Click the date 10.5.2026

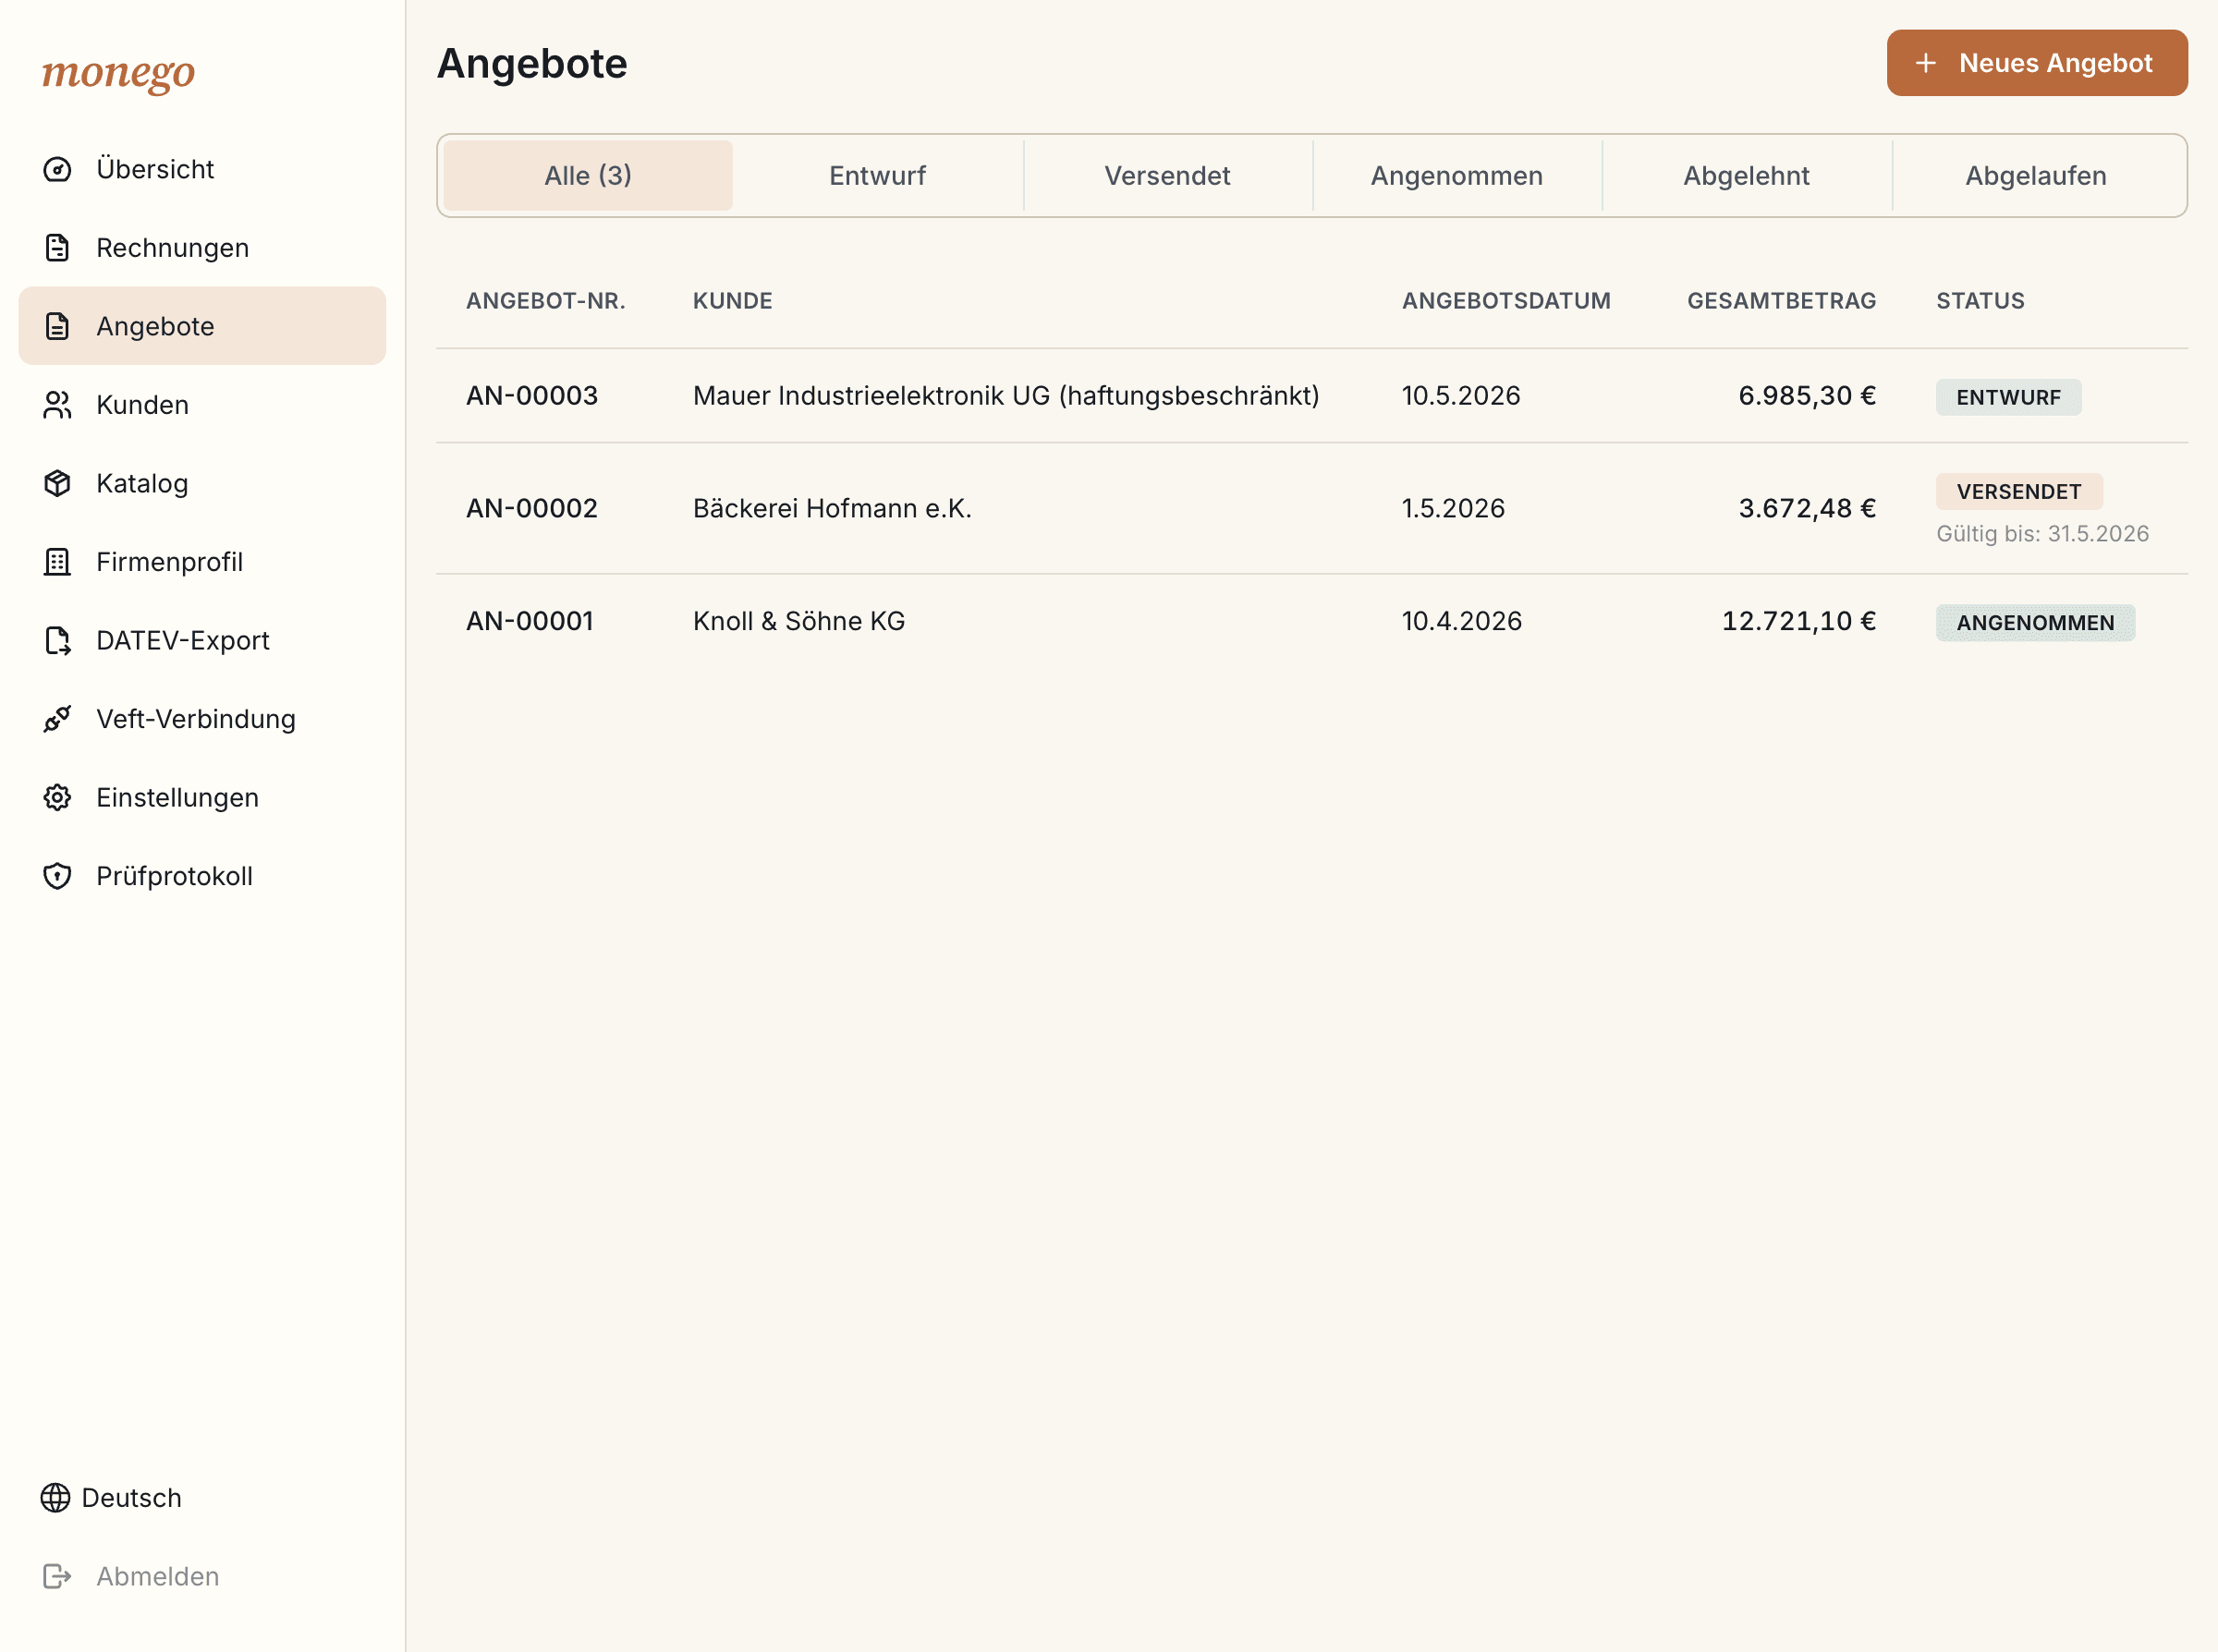coord(1461,396)
